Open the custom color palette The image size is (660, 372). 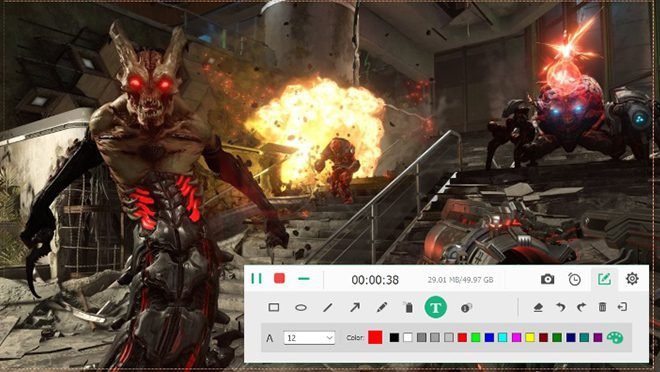(x=615, y=337)
